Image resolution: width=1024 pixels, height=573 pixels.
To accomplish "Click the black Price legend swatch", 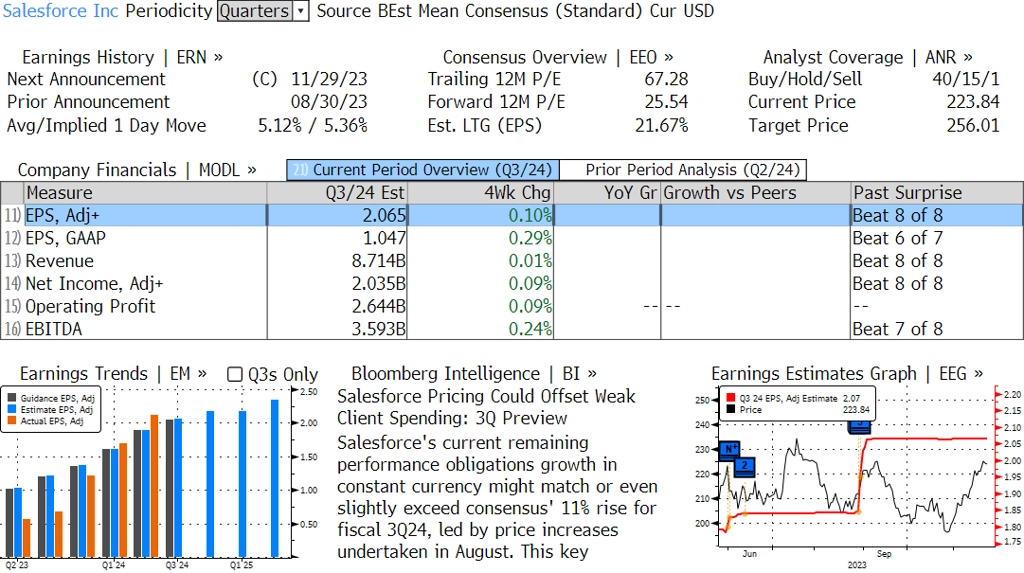I will [x=730, y=410].
